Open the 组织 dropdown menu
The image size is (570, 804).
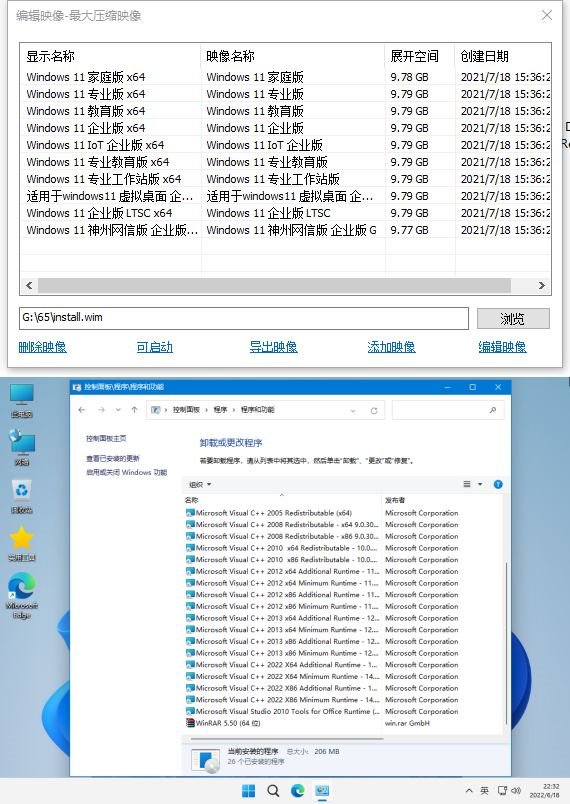pos(200,484)
